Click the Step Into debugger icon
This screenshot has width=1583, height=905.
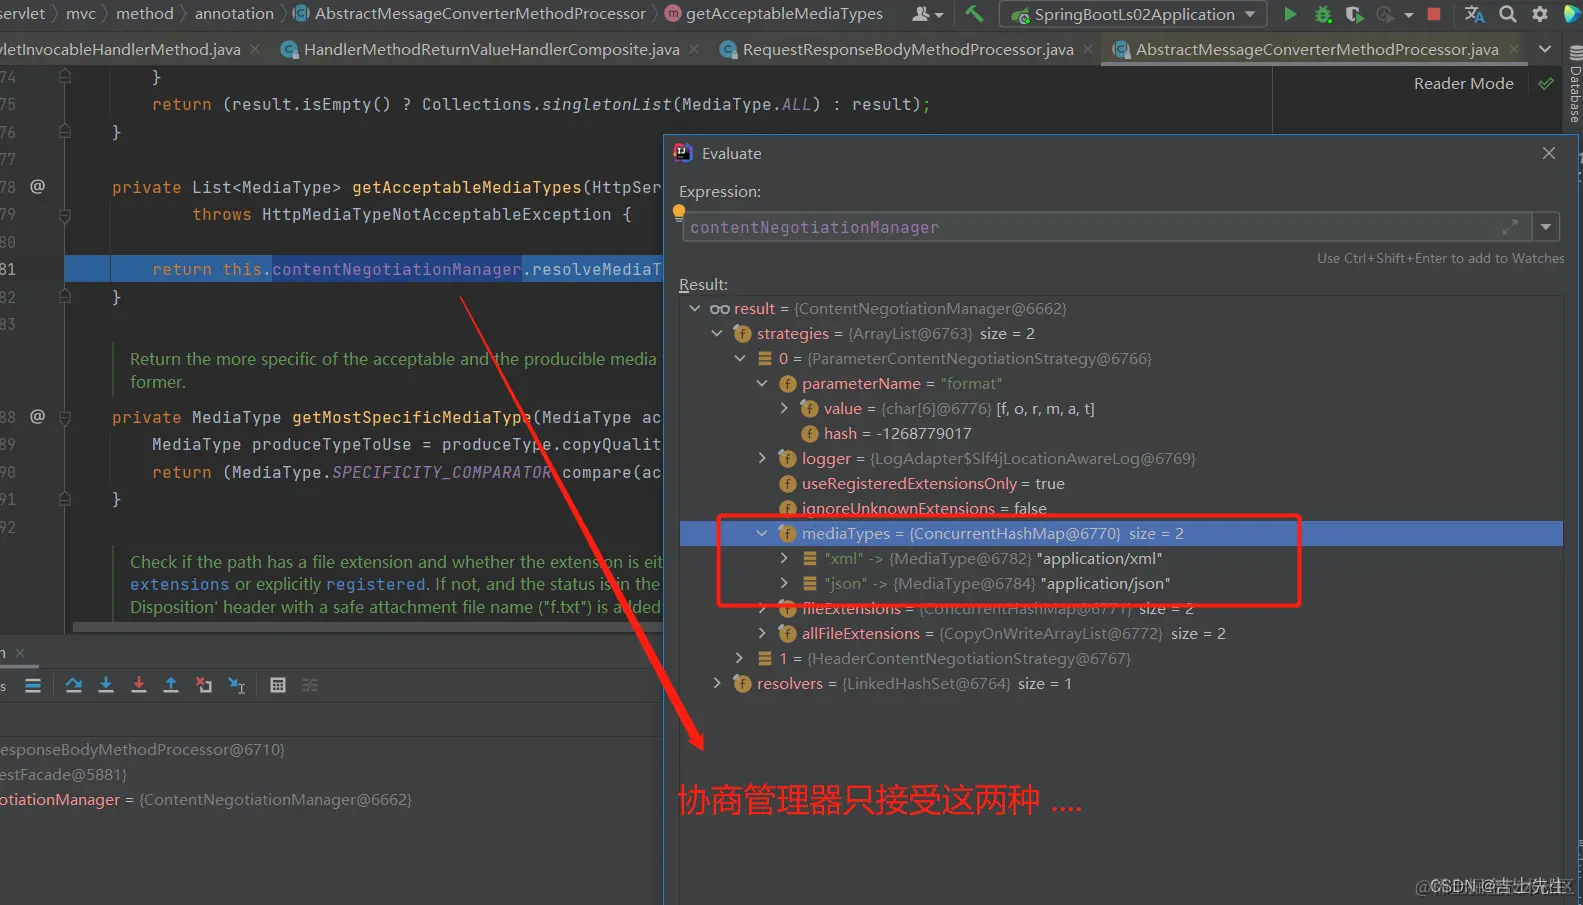[x=106, y=685]
